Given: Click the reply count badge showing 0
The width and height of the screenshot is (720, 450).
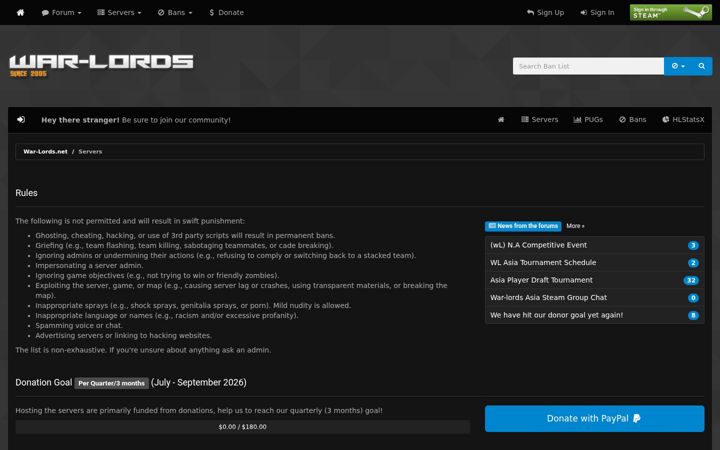Looking at the screenshot, I should click(x=693, y=298).
